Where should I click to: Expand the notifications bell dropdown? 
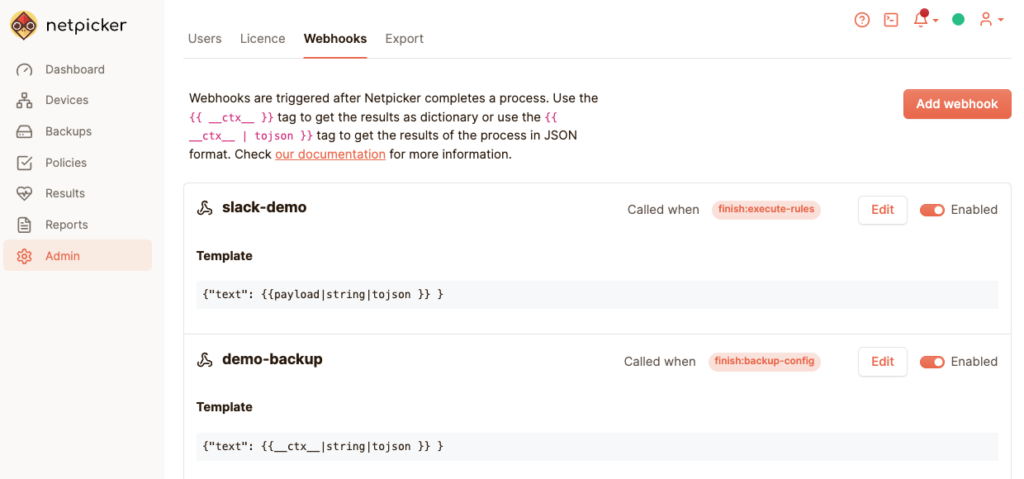coord(925,20)
